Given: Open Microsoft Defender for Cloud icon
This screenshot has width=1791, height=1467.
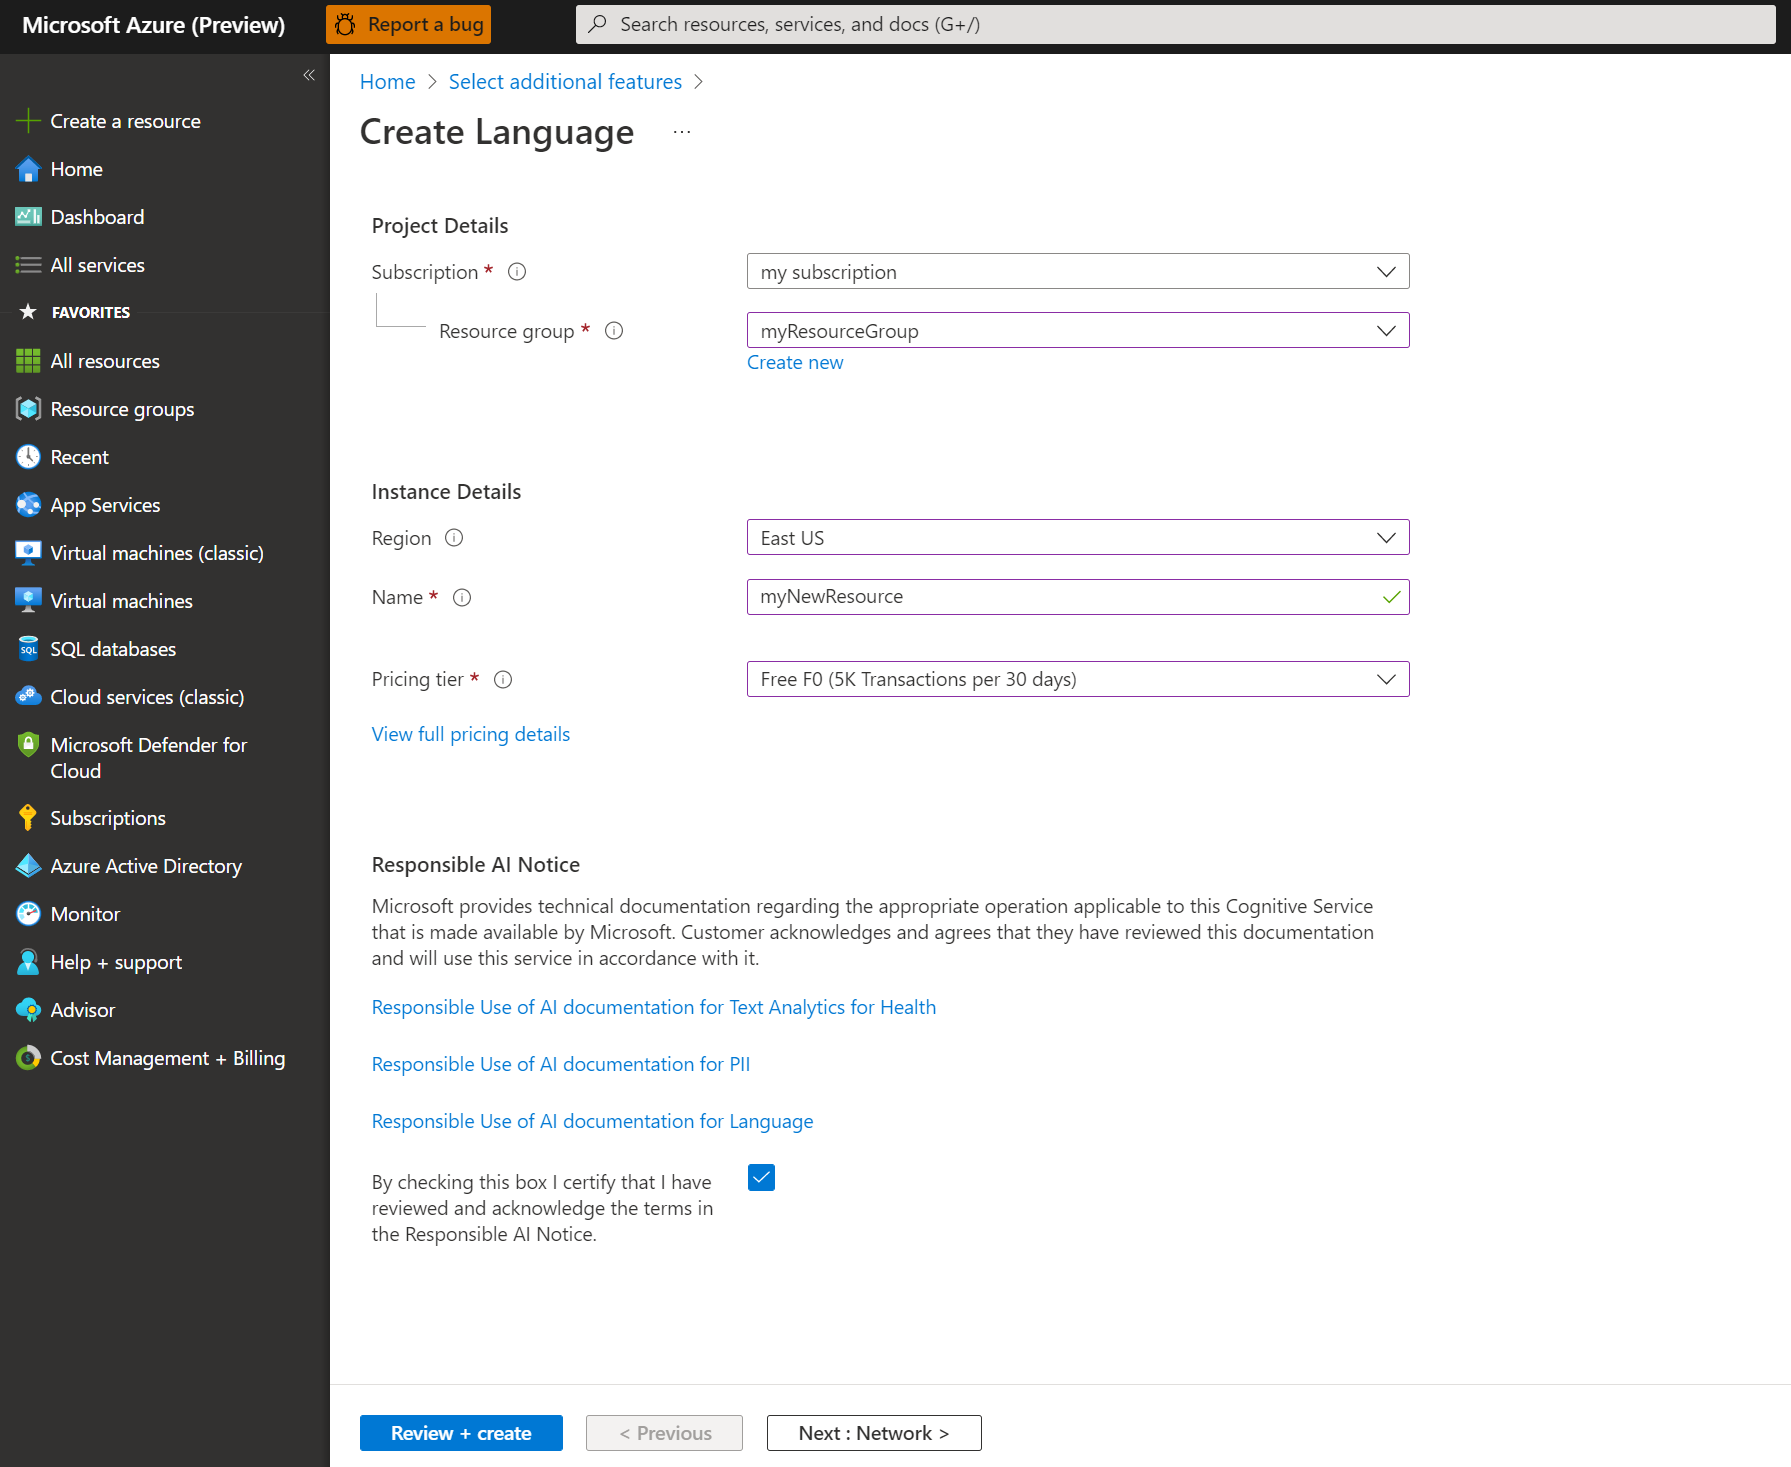Looking at the screenshot, I should pyautogui.click(x=28, y=745).
